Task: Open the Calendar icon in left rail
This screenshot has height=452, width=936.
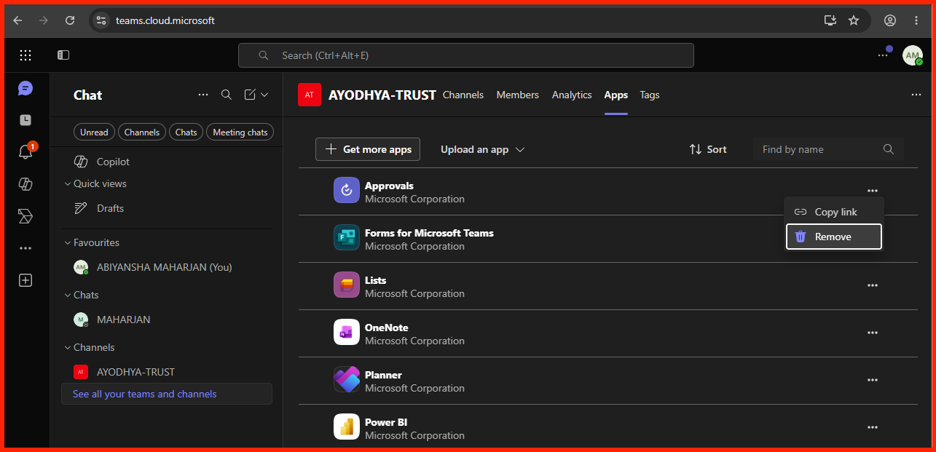Action: pyautogui.click(x=25, y=121)
